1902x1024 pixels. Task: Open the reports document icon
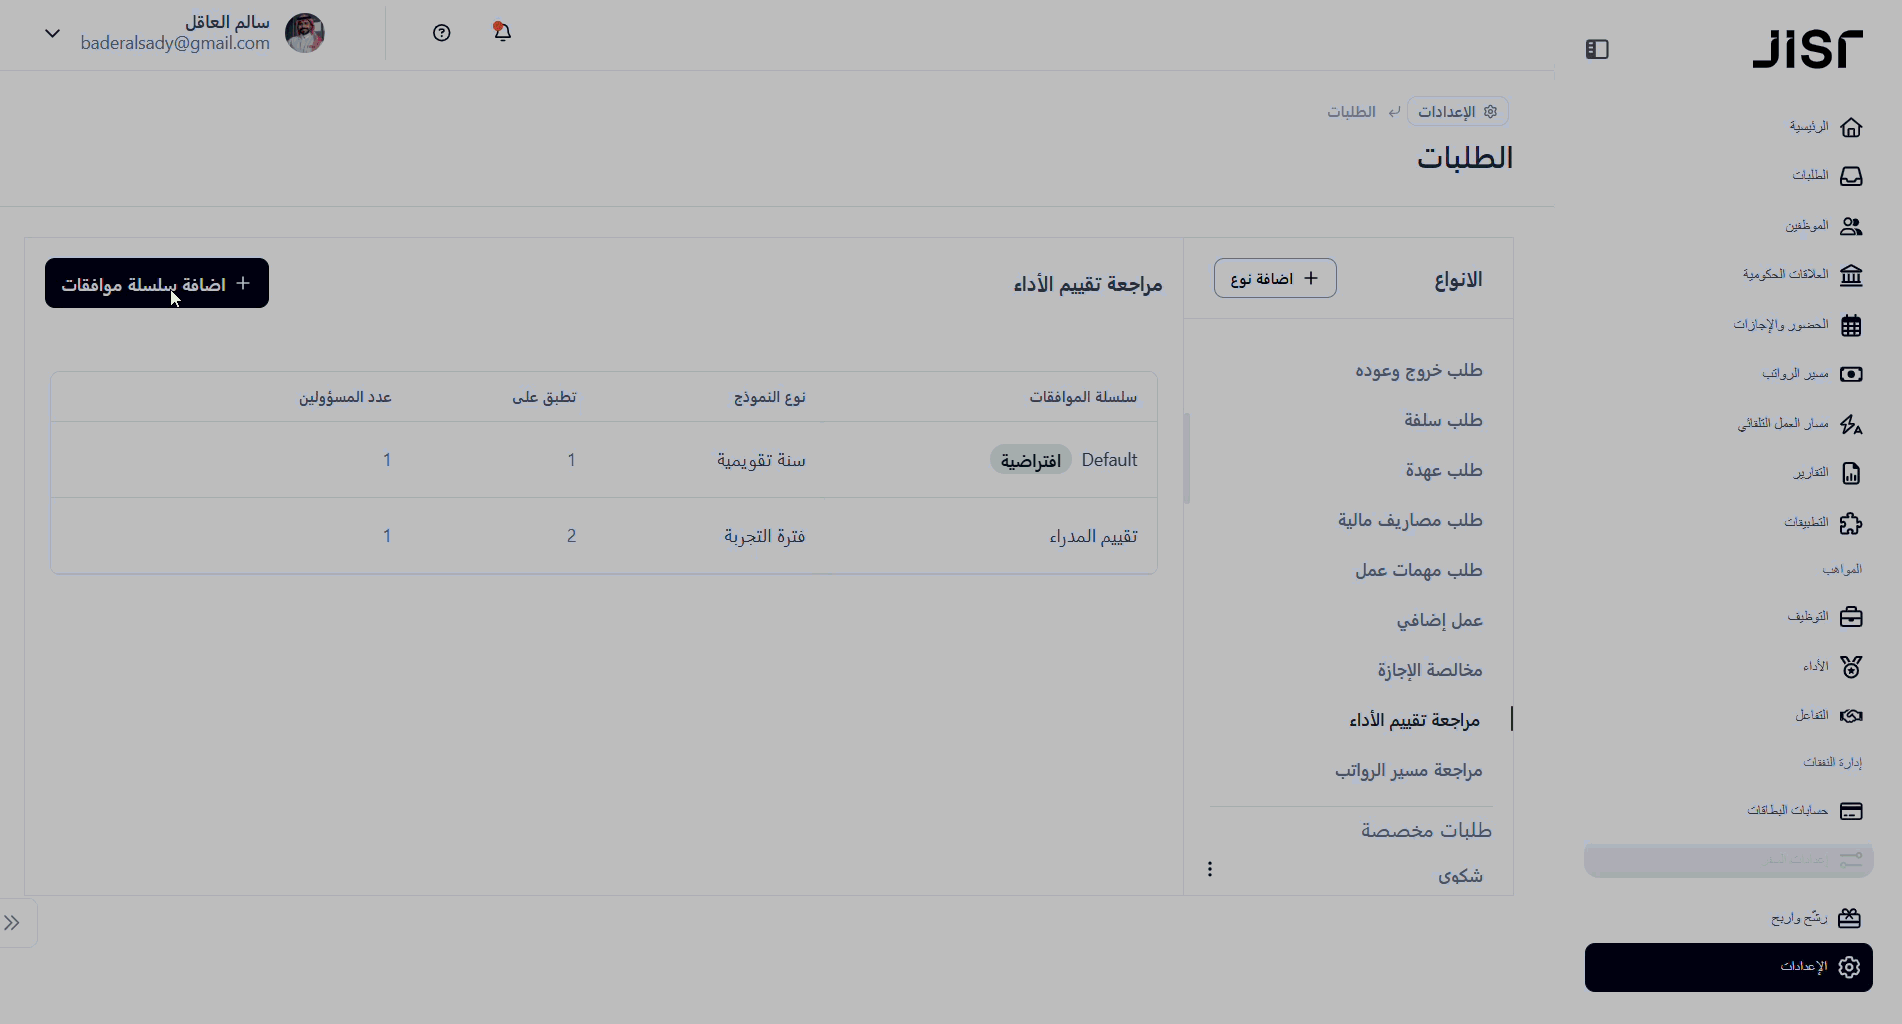click(x=1850, y=473)
